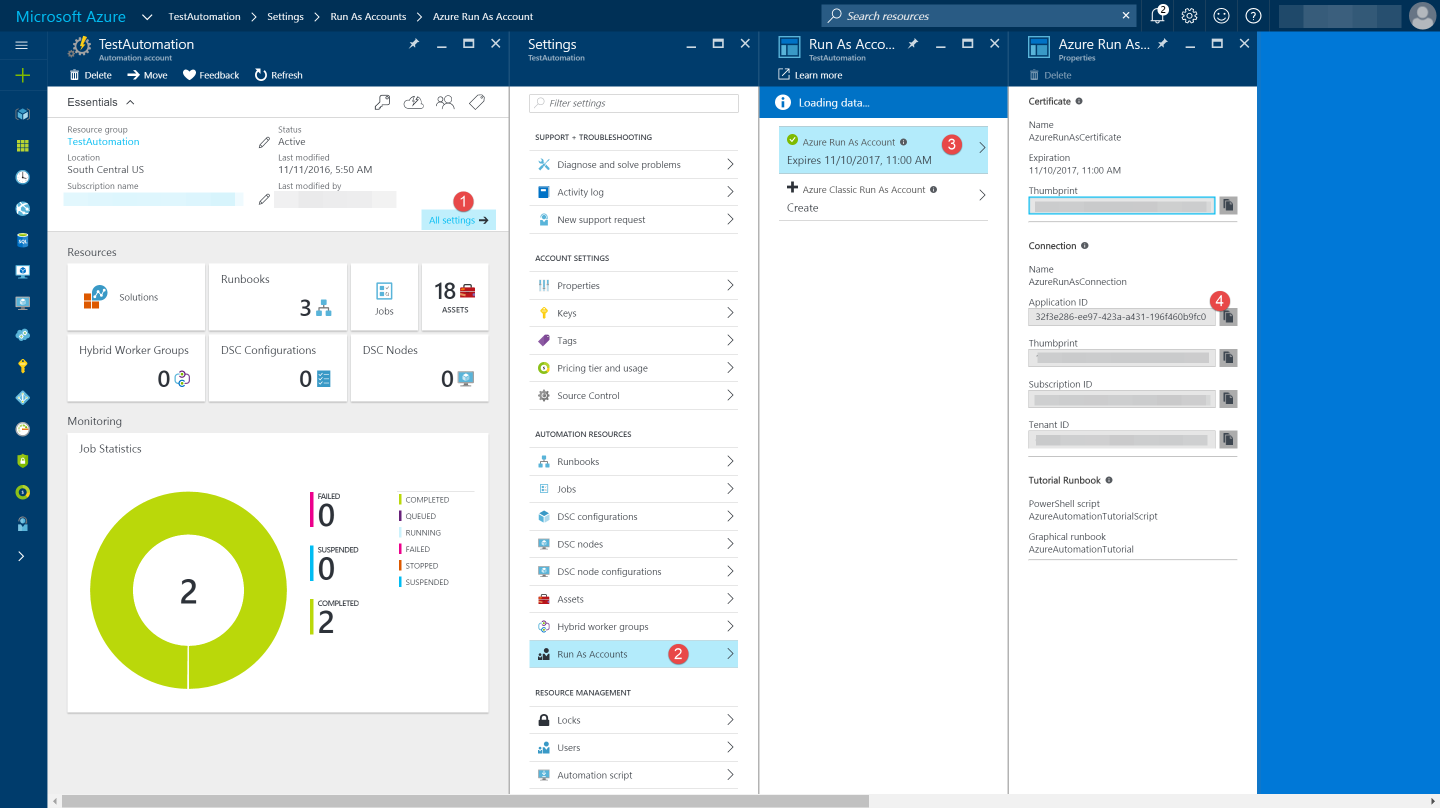Open the Azure breadcrumb dropdown chevron
Image resolution: width=1440 pixels, height=808 pixels.
147,16
